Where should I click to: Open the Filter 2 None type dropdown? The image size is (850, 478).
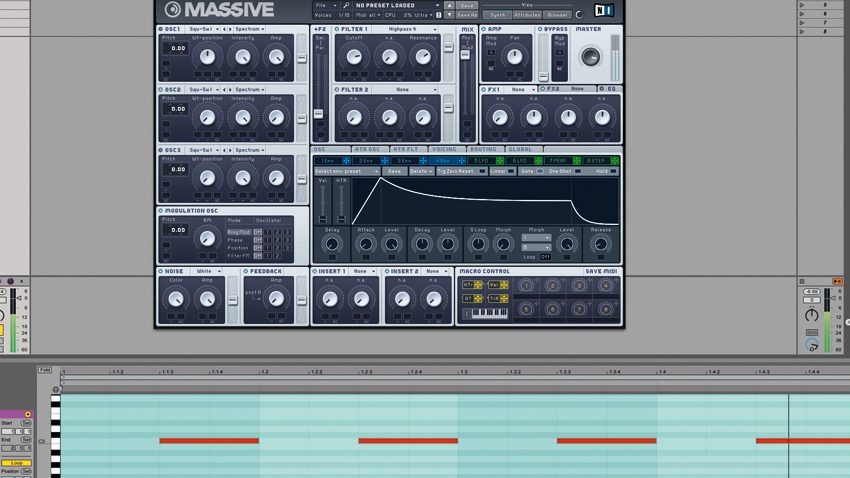click(x=405, y=89)
